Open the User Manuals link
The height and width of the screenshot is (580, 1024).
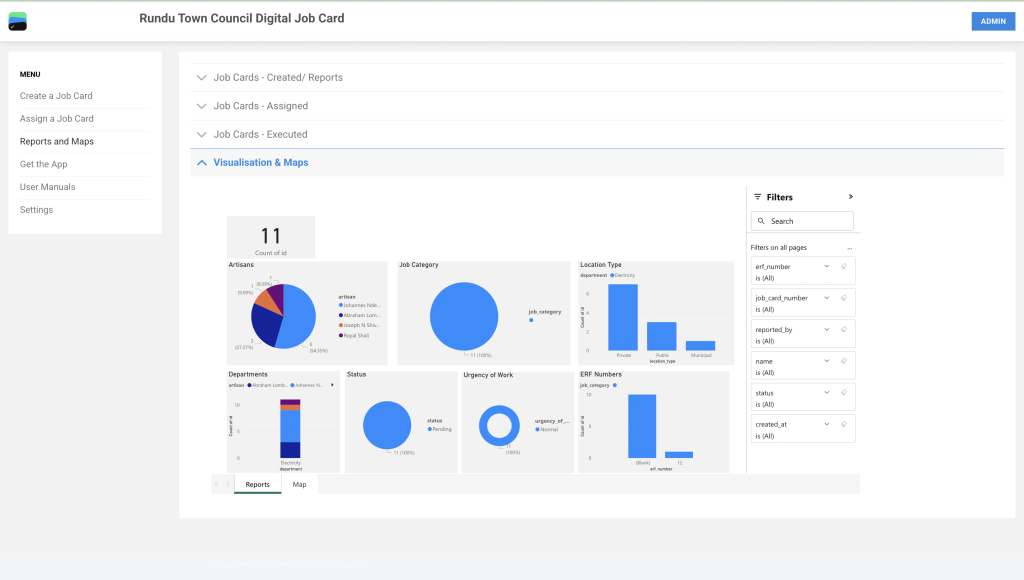[x=47, y=187]
